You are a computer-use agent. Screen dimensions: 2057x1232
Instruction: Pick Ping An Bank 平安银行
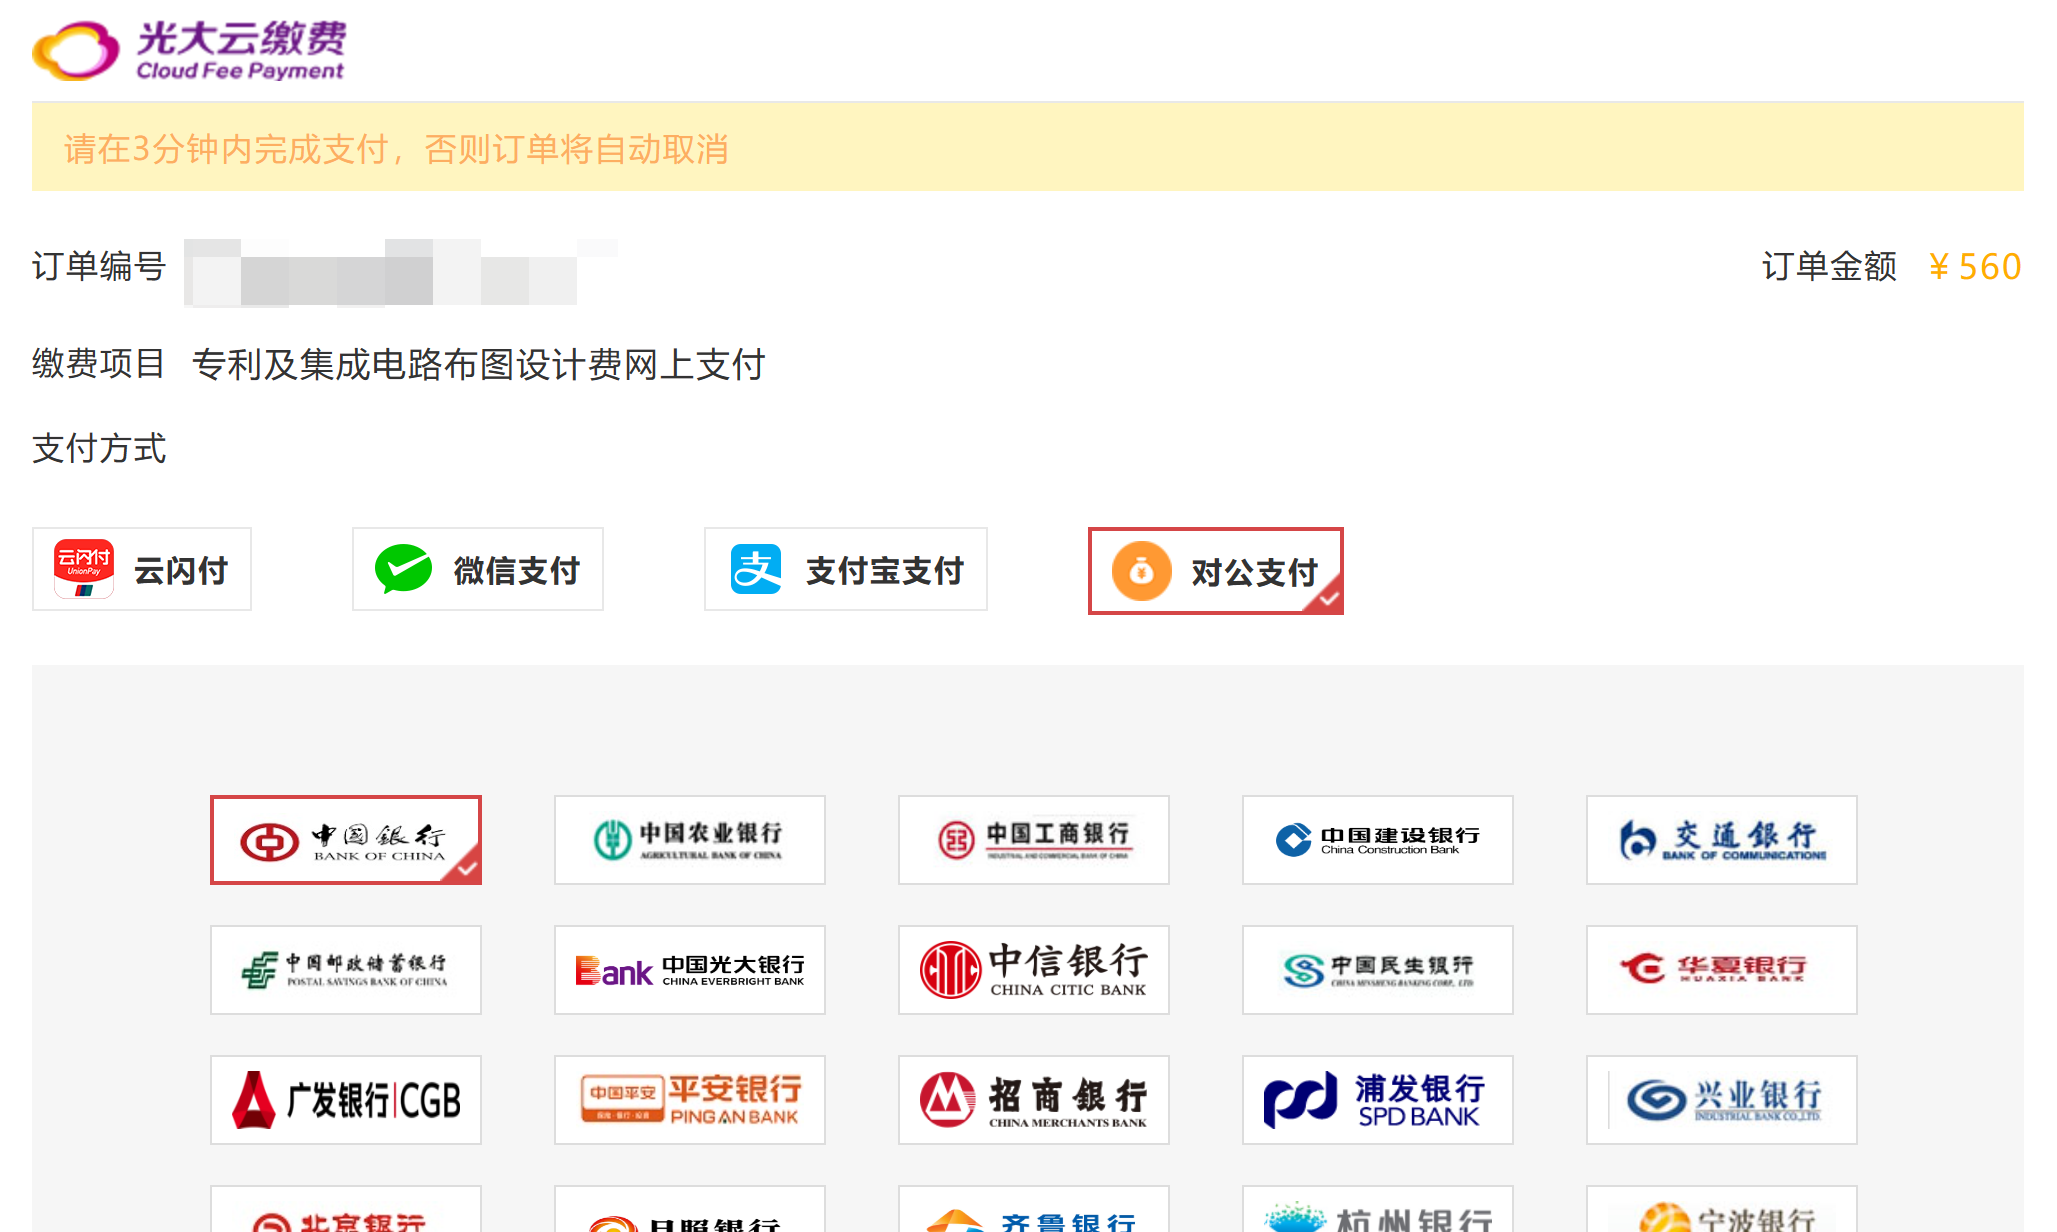[690, 1100]
